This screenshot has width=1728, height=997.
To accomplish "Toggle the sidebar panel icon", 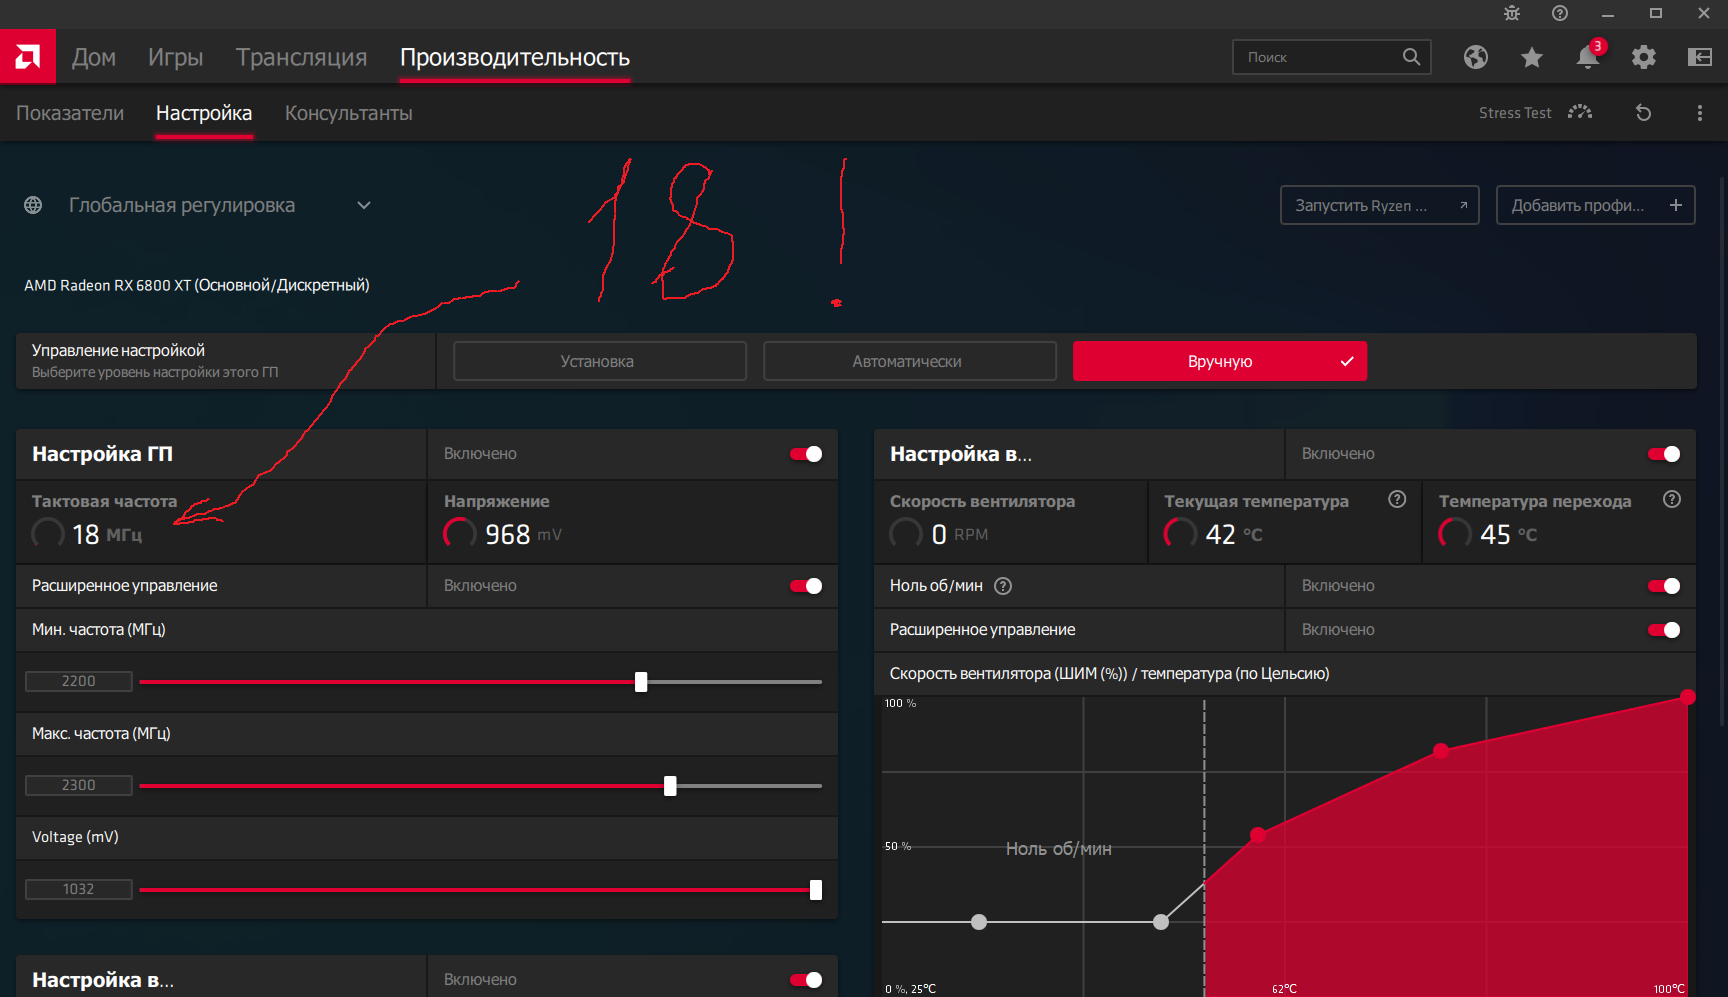I will coord(1700,57).
